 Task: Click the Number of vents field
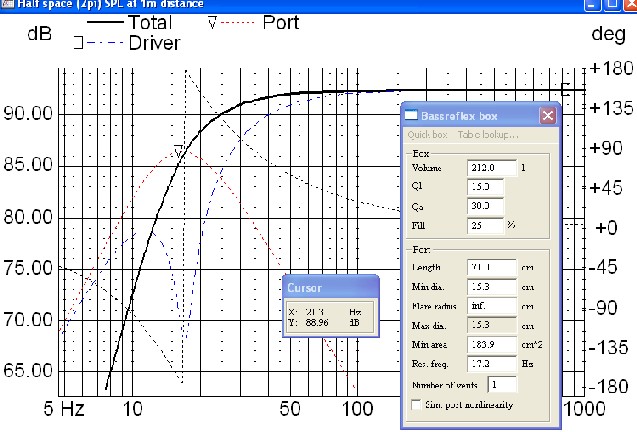502,384
